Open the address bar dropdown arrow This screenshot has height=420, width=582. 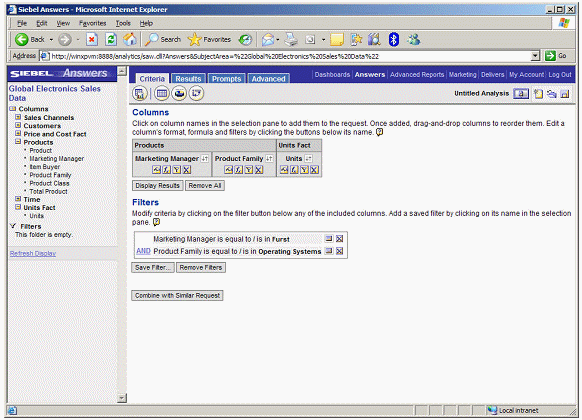535,56
